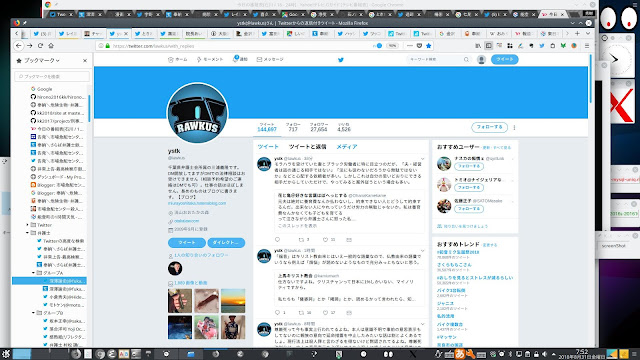Toggle the Firefox sidebar button
Image resolution: width=640 pixels, height=360 pixels.
coord(489,46)
